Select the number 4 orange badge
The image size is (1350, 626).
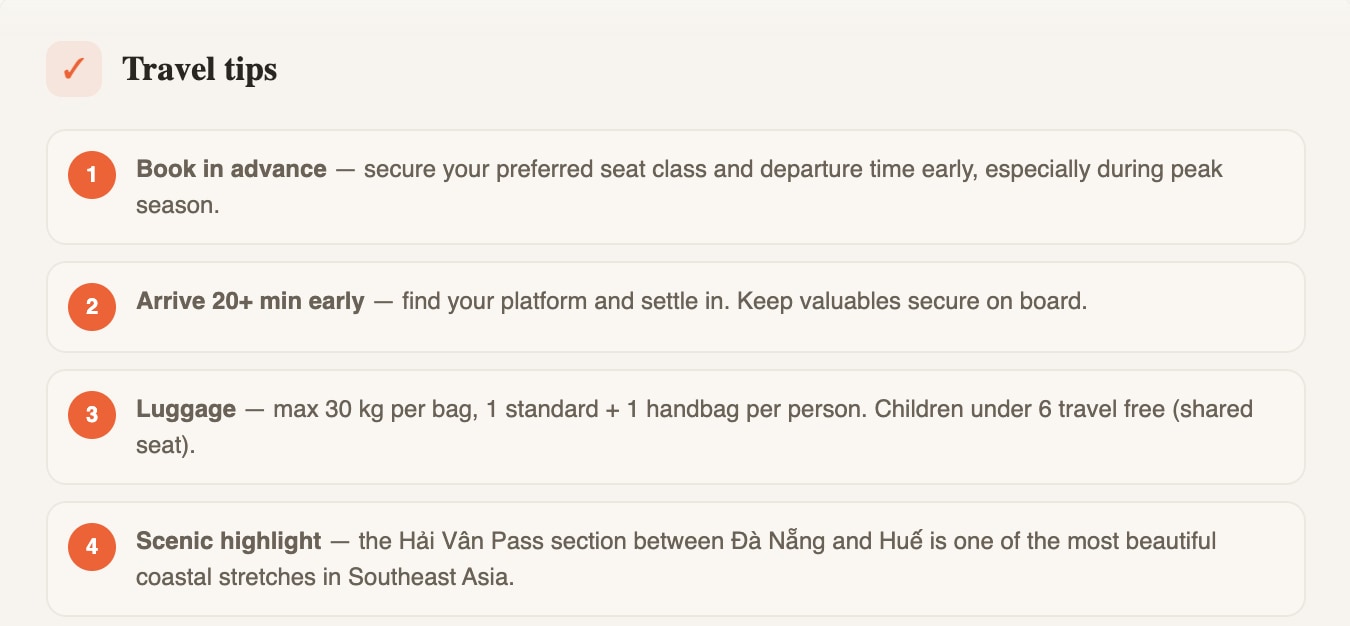pyautogui.click(x=92, y=547)
